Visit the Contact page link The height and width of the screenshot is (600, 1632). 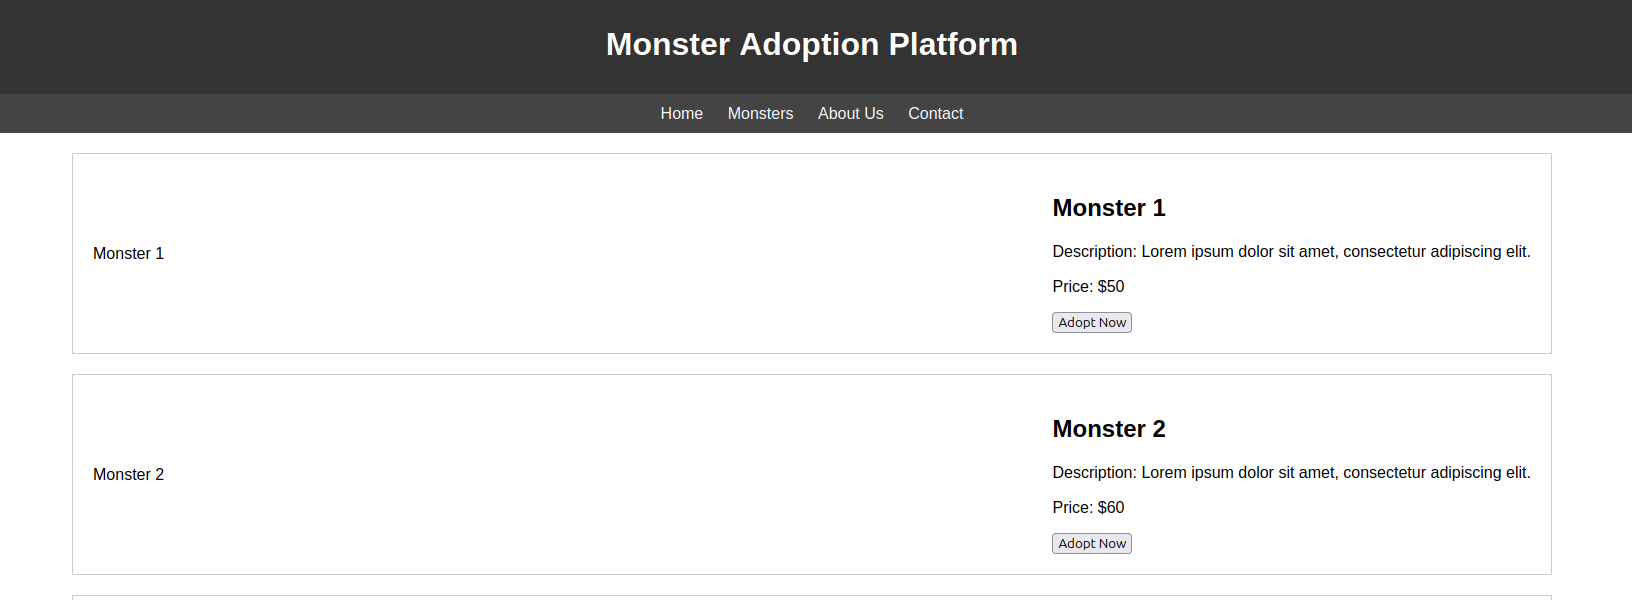click(x=935, y=114)
